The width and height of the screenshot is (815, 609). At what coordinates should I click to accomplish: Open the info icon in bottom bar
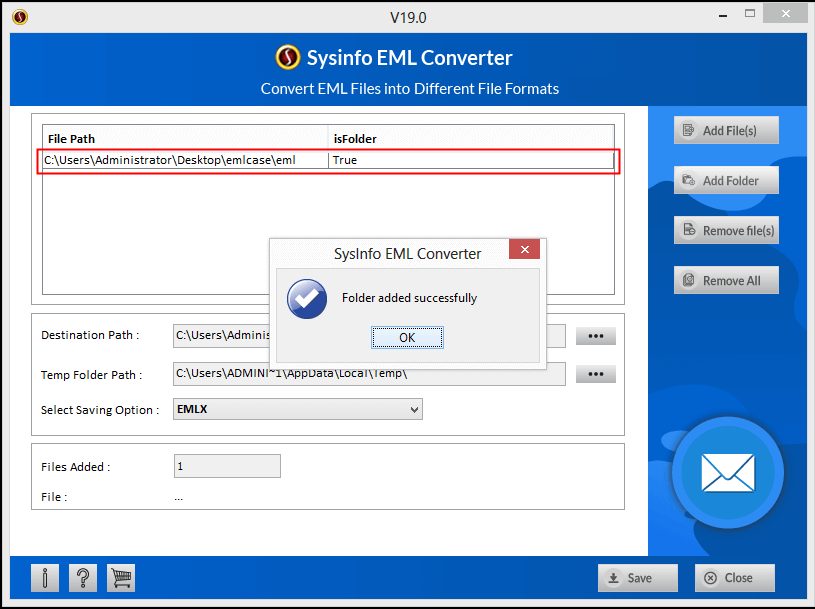pyautogui.click(x=45, y=577)
